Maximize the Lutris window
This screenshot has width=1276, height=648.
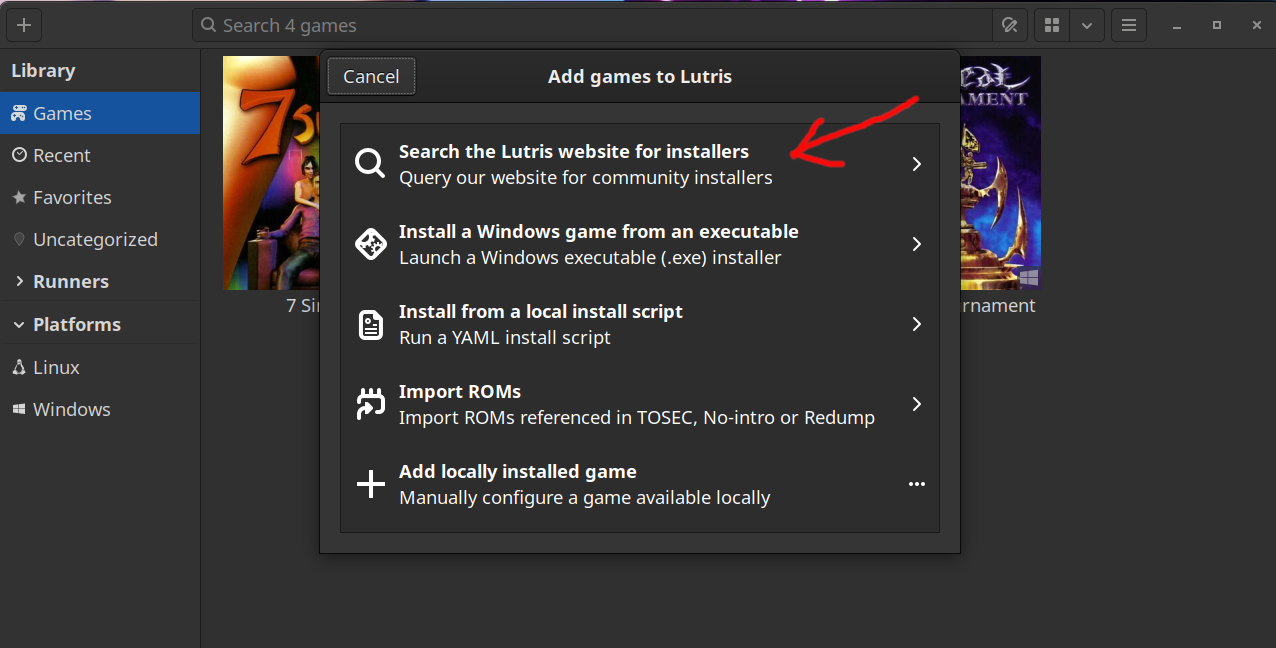1216,25
